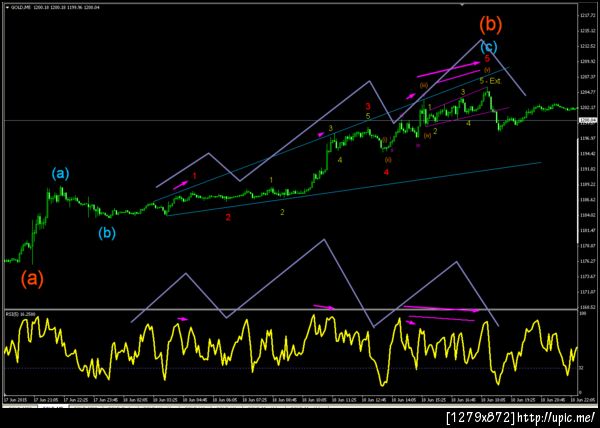Select the yellow '5 - Ext.' label
The height and width of the screenshot is (428, 600).
(x=490, y=81)
